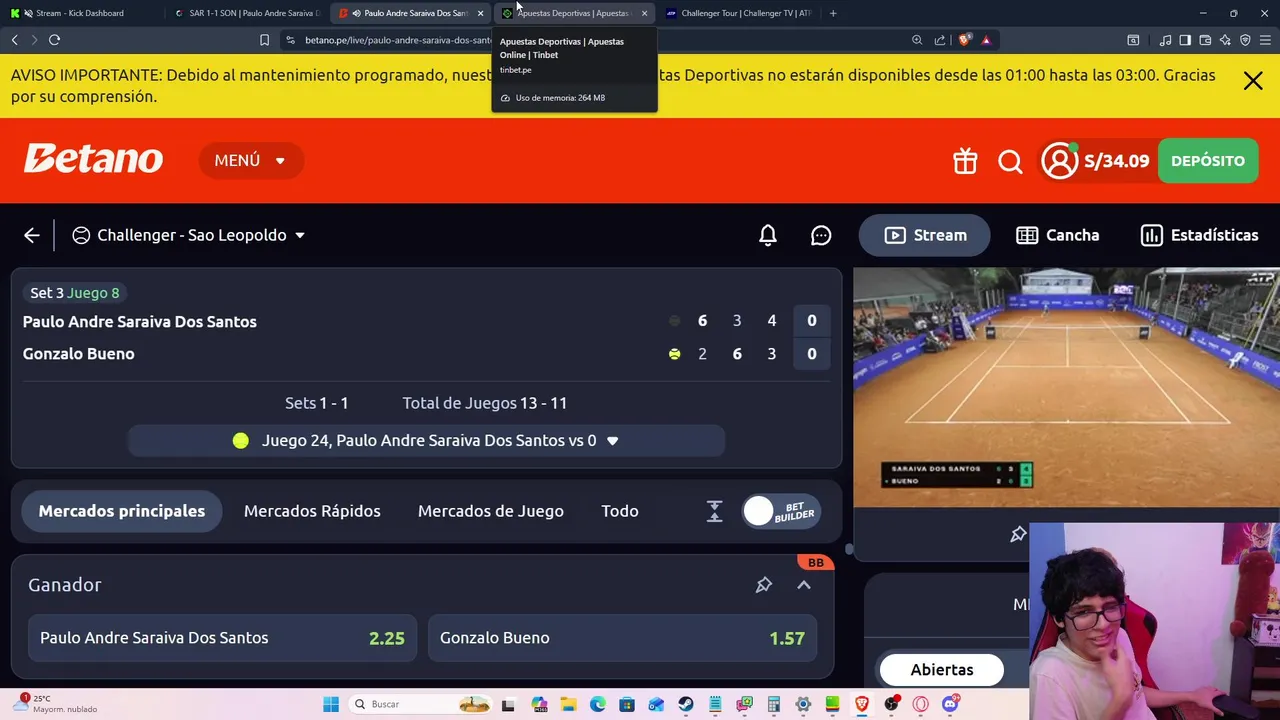
Task: Open the browser hamburger main menu
Action: [x=1266, y=40]
